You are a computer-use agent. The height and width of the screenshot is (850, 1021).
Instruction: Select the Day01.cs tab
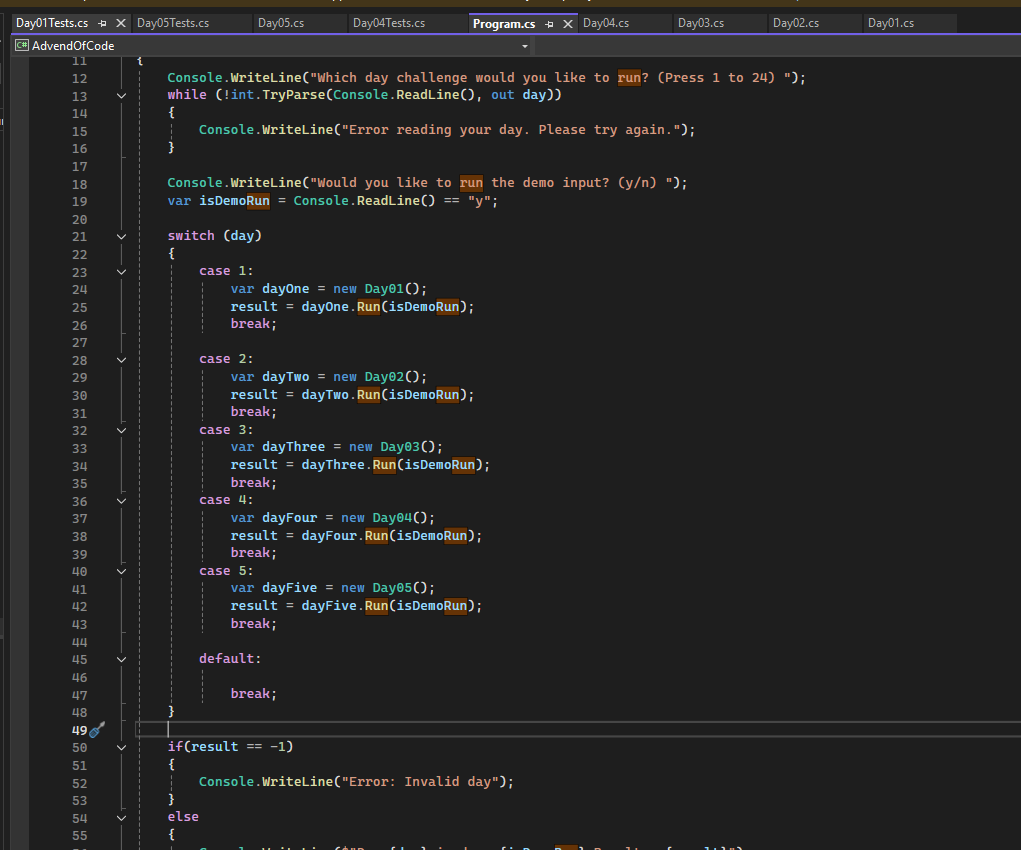pyautogui.click(x=891, y=23)
